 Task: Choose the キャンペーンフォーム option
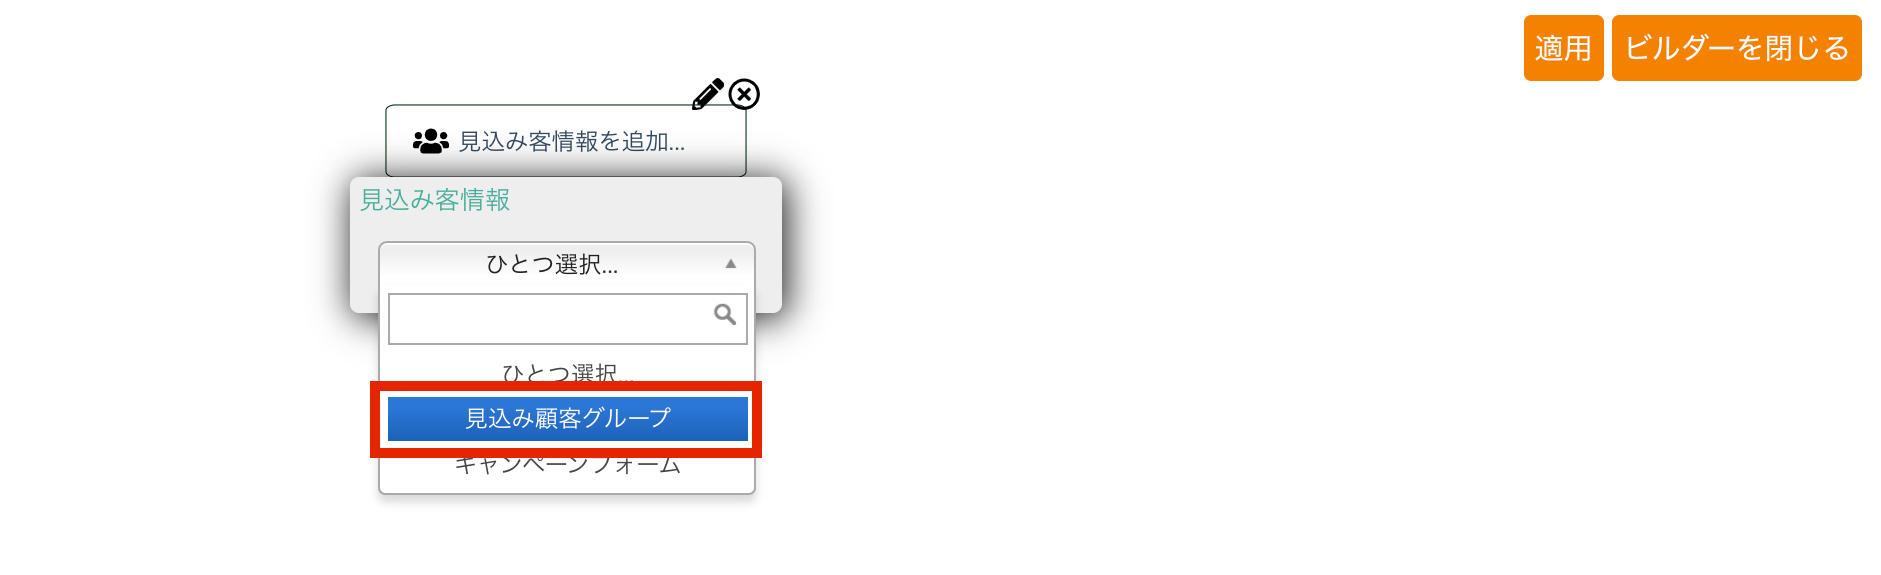pos(568,465)
